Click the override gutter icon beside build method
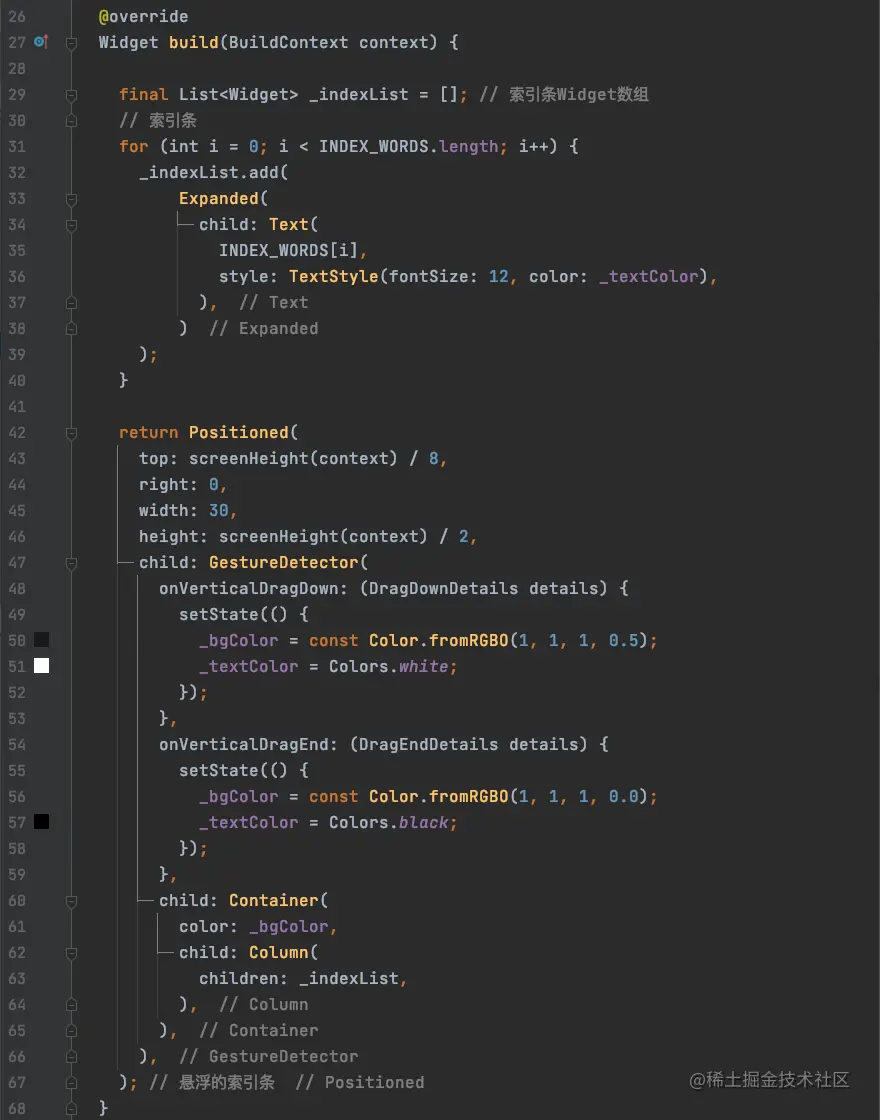The height and width of the screenshot is (1120, 880). click(x=41, y=42)
